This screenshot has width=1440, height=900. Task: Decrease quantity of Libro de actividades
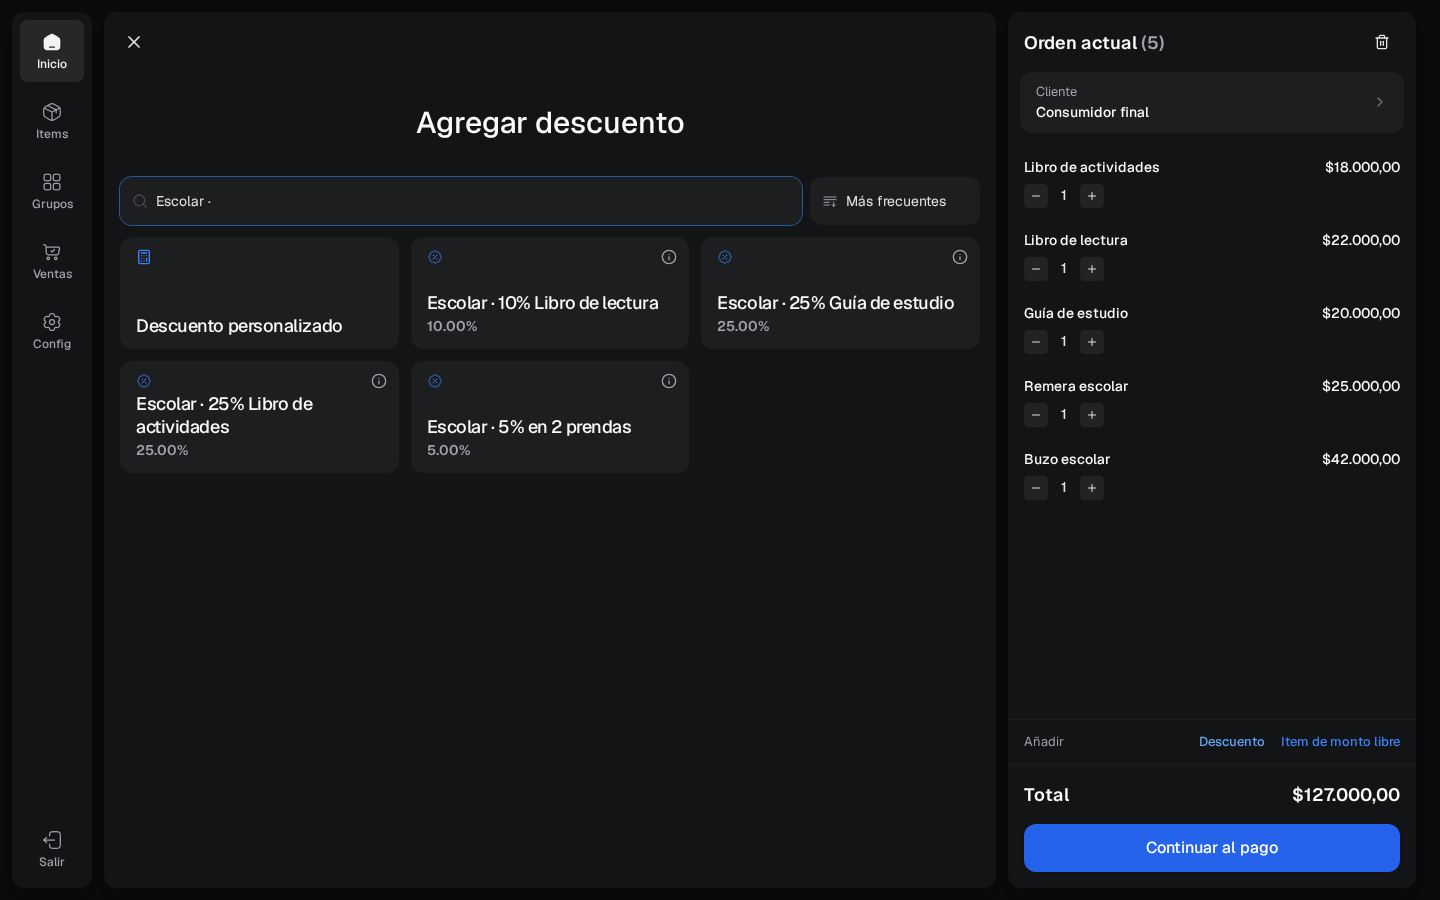pos(1036,196)
